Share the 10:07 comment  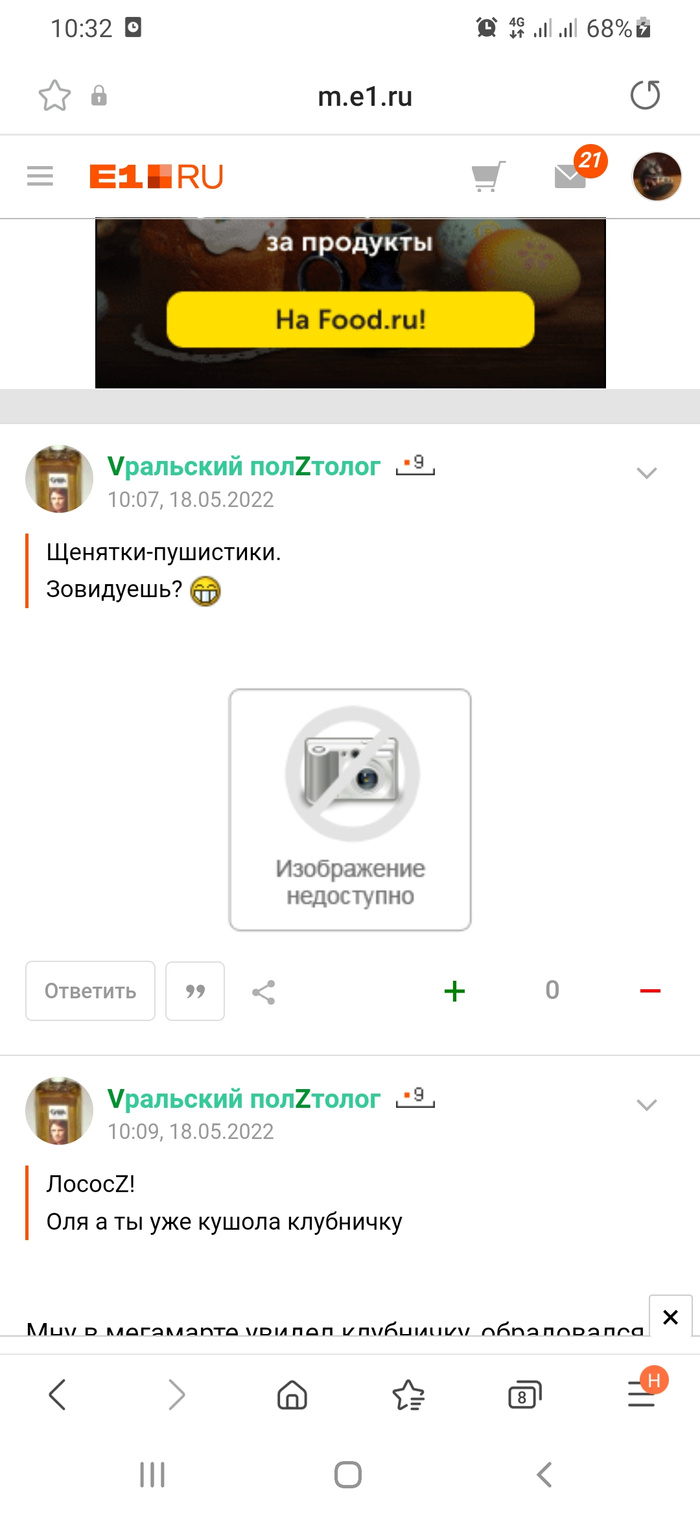click(x=264, y=992)
